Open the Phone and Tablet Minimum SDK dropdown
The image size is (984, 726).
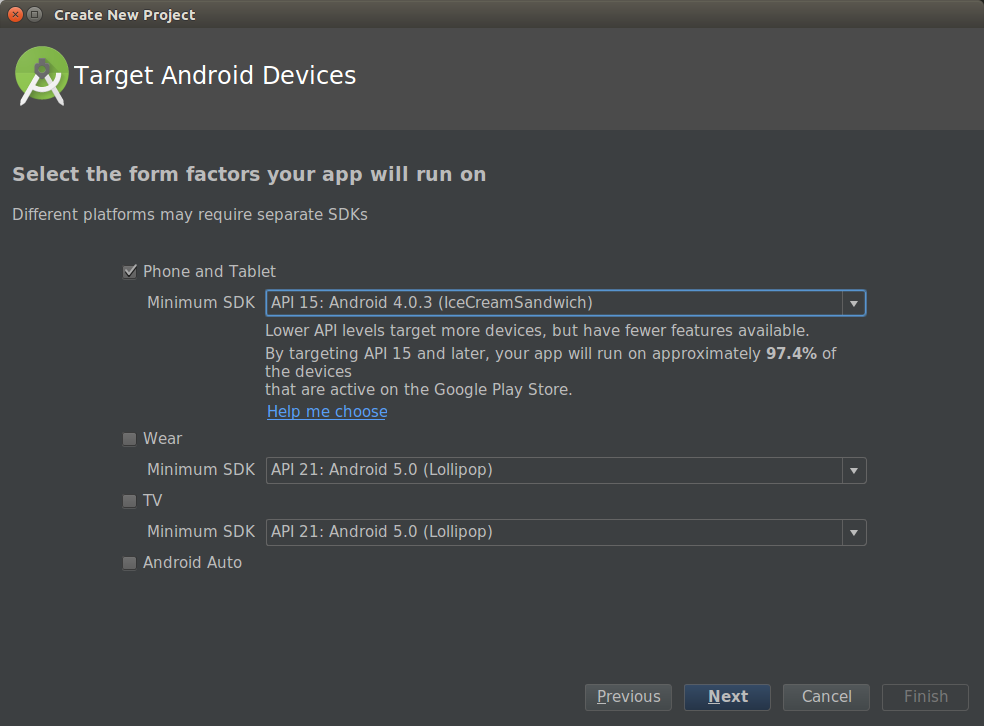[853, 303]
